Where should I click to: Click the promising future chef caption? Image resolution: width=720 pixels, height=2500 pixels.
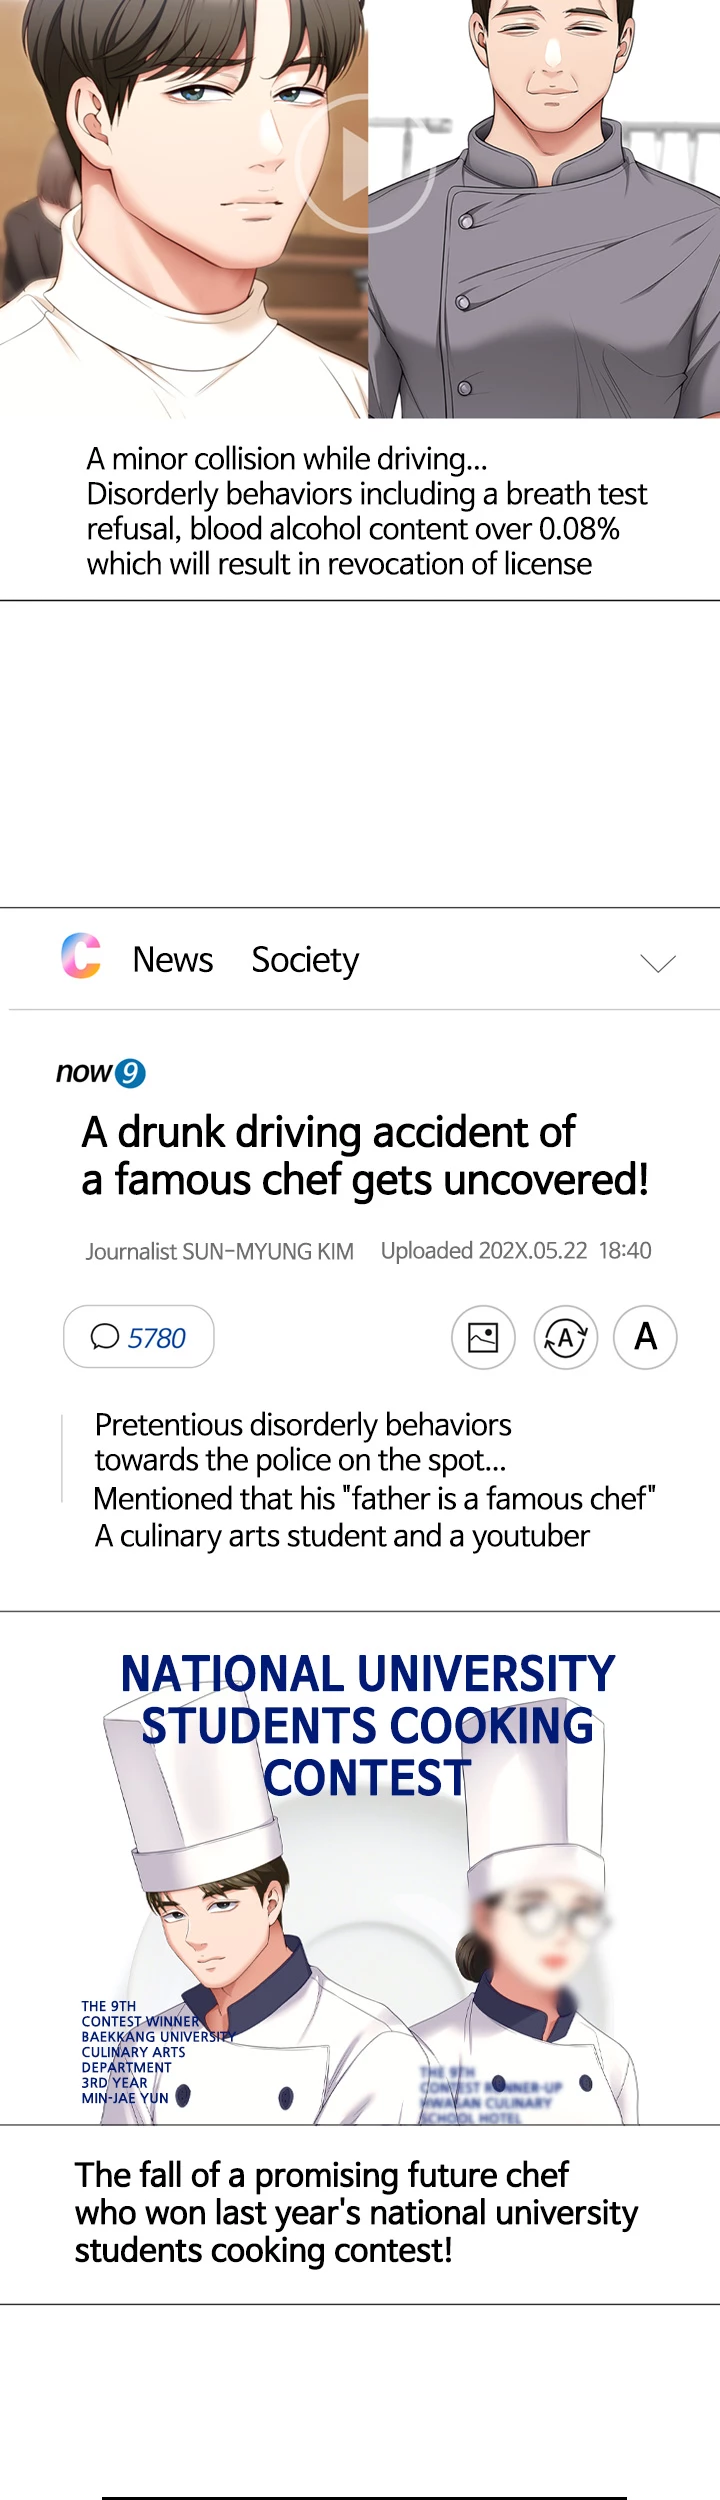(355, 2212)
